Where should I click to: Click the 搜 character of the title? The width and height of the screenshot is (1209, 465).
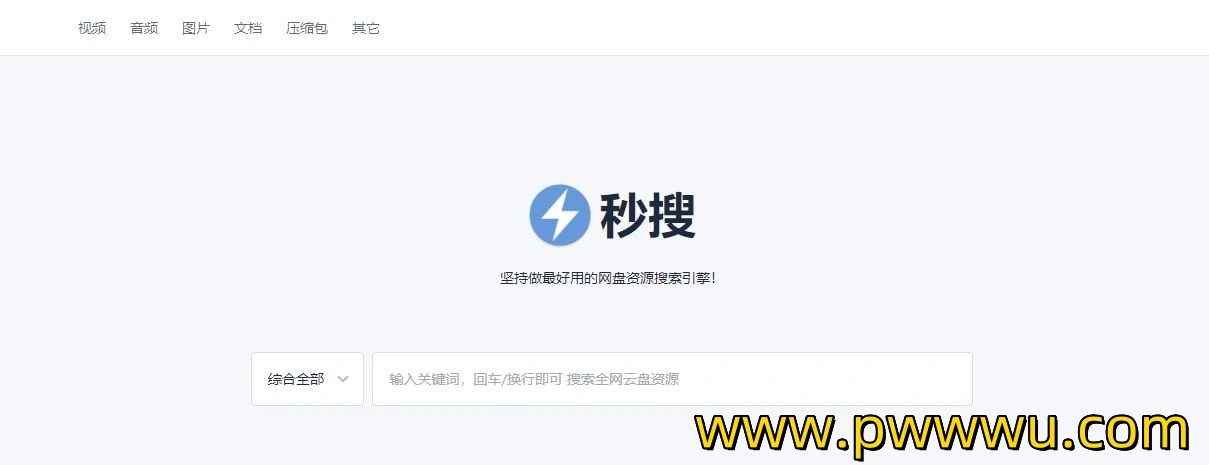click(672, 215)
